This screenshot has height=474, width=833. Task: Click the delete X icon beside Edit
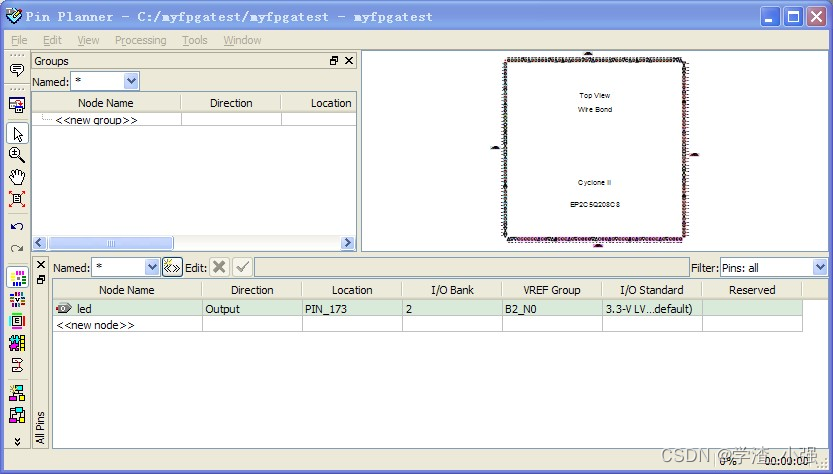coord(219,267)
